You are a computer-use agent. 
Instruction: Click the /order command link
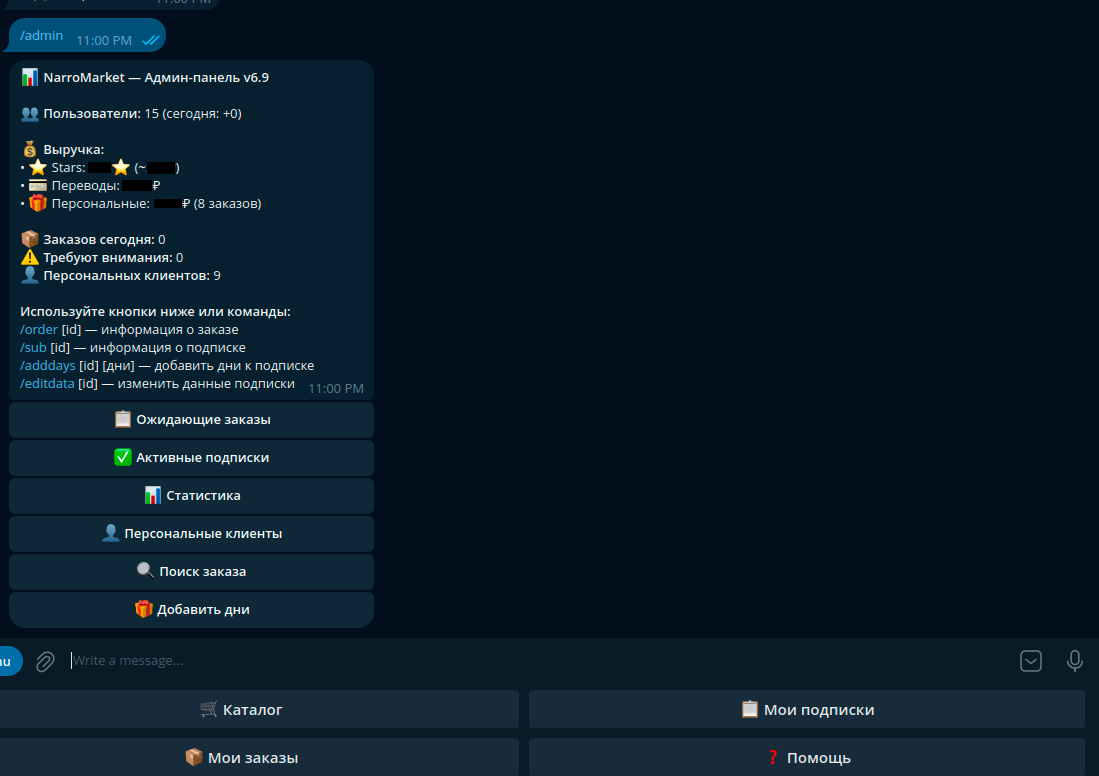click(39, 330)
